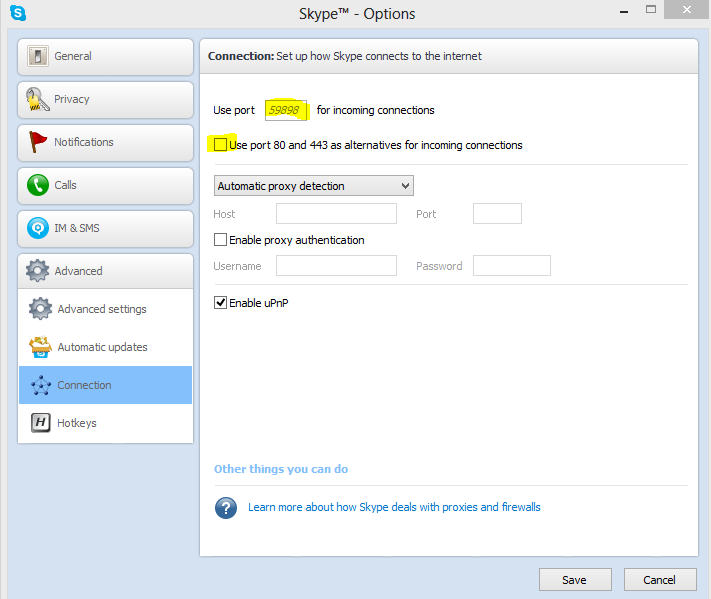Screen dimensions: 711x599
Task: Open the Privacy settings section
Action: [105, 100]
